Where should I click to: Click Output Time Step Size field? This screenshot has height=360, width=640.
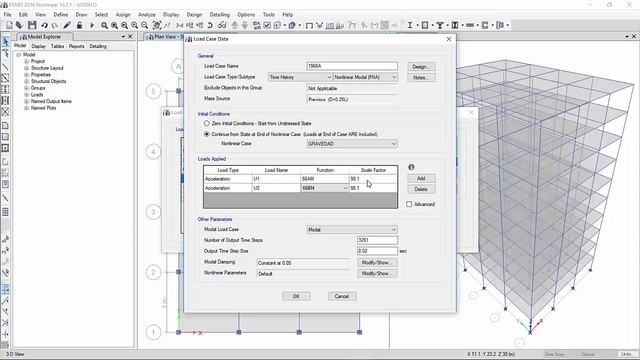pyautogui.click(x=377, y=251)
